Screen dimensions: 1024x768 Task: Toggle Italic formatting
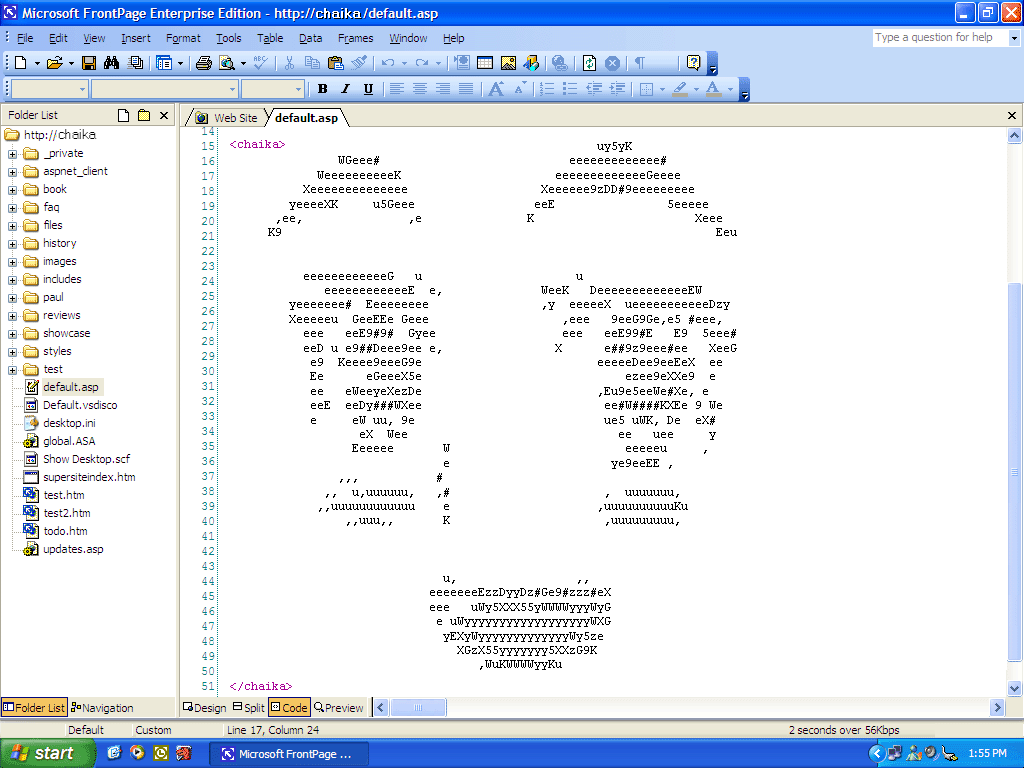(345, 89)
